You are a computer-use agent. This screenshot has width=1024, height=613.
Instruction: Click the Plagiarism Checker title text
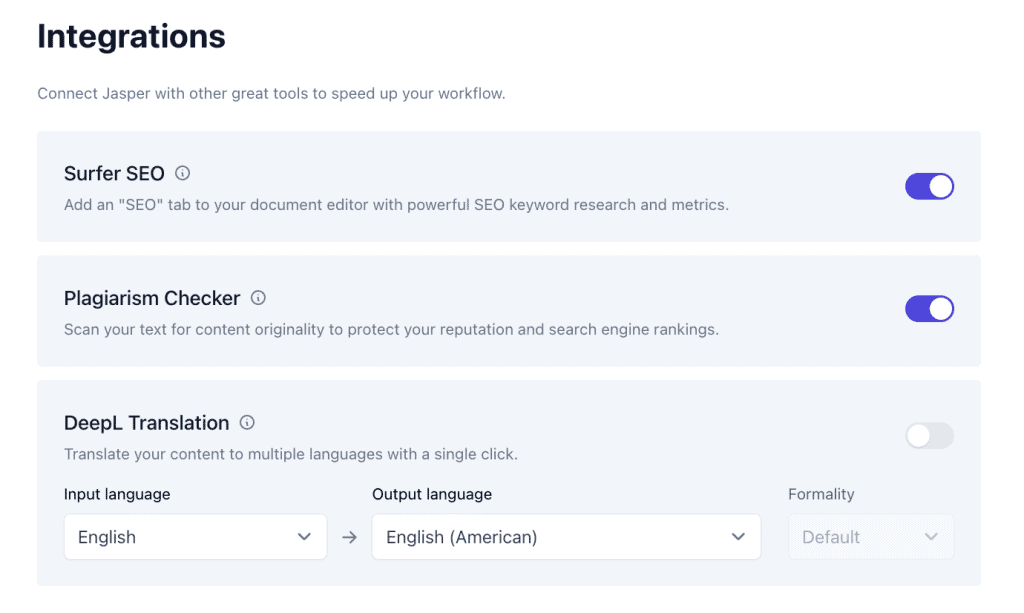tap(152, 298)
